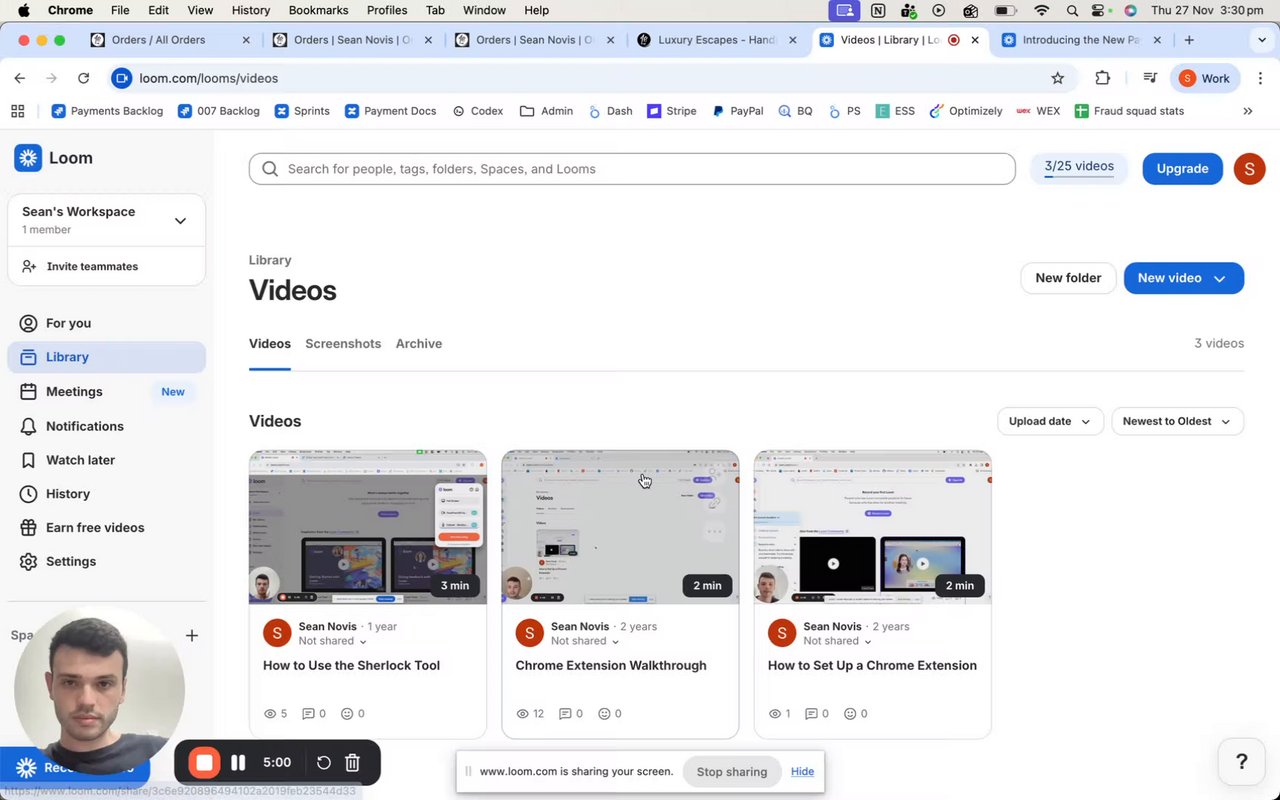Go to For you in the sidebar
The width and height of the screenshot is (1280, 800).
pos(106,323)
